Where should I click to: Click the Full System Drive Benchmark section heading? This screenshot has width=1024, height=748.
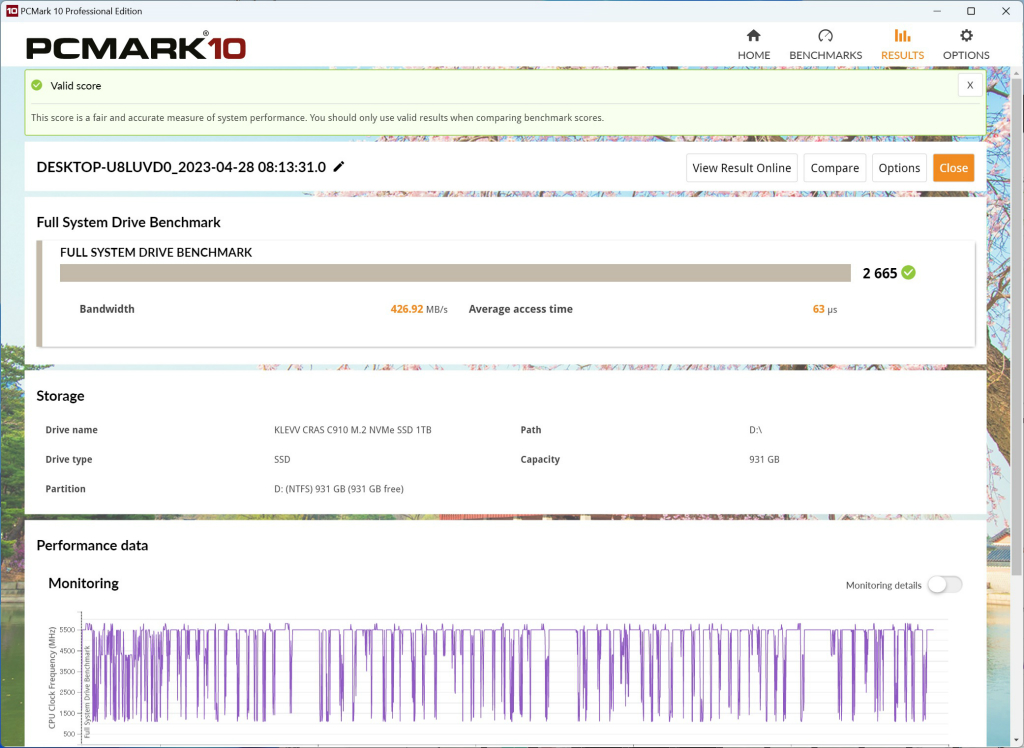(x=129, y=222)
